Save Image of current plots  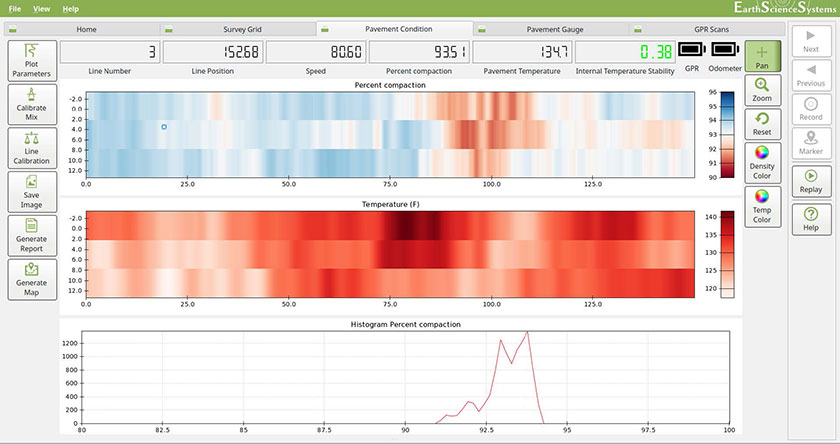coord(32,192)
